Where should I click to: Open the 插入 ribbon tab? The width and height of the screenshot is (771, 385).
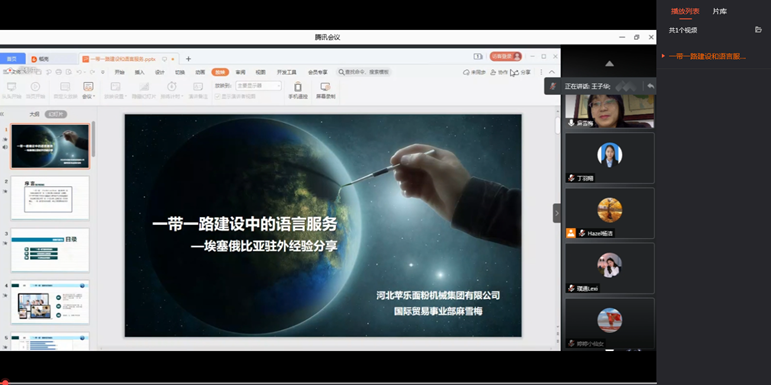(x=140, y=72)
